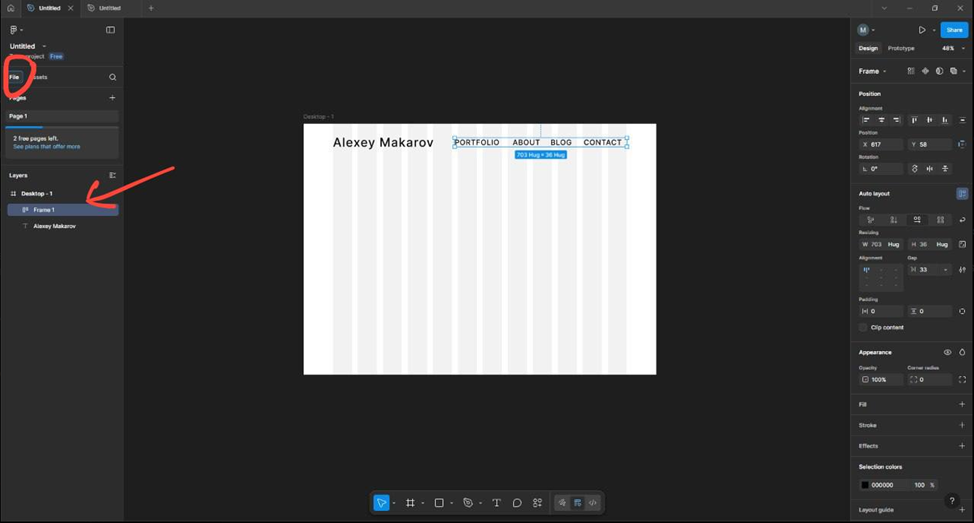Image resolution: width=974 pixels, height=523 pixels.
Task: Toggle Dev Mode in the bottom toolbar
Action: click(x=593, y=503)
